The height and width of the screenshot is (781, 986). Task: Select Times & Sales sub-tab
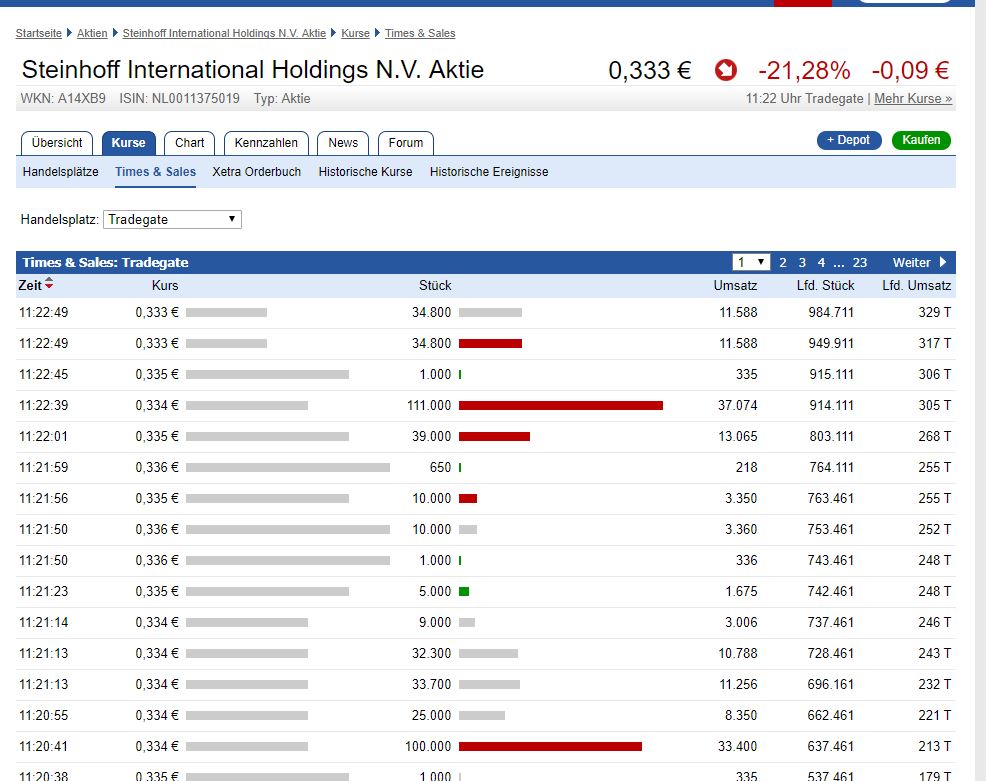click(155, 172)
